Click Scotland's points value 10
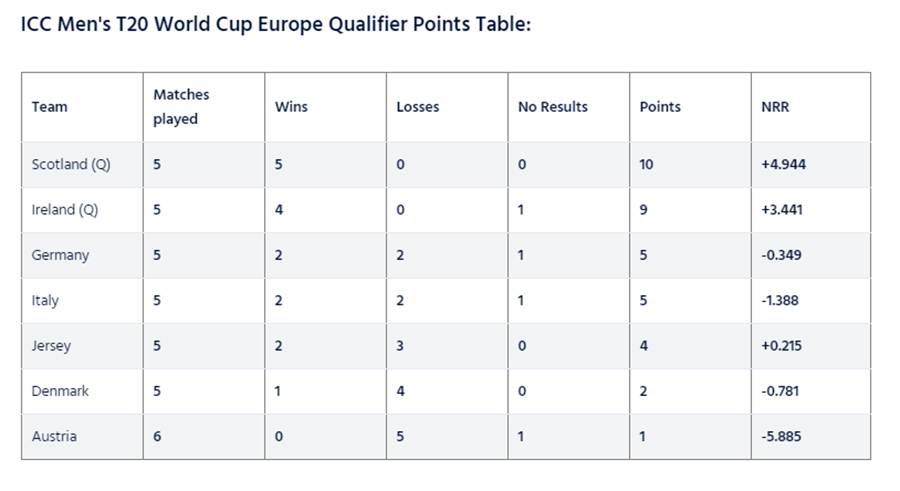Screen dimensions: 900x491 [x=646, y=164]
